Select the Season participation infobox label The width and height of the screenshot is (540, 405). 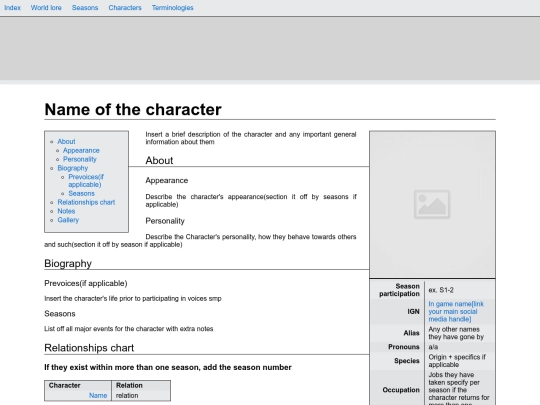pos(399,290)
